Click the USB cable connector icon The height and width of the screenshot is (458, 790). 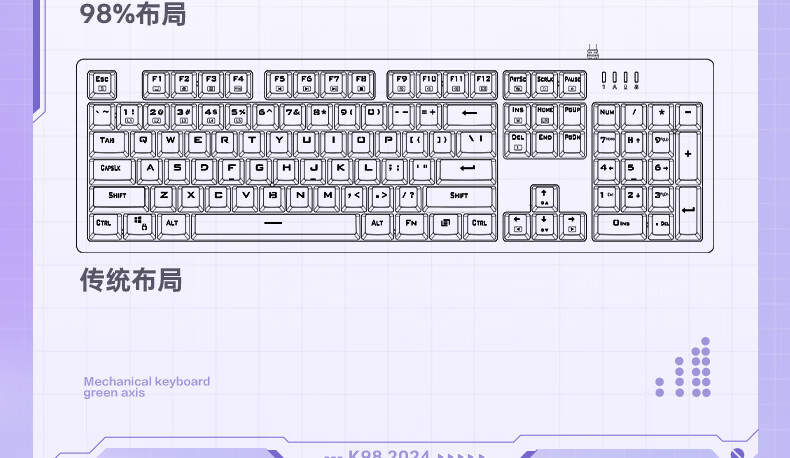[x=593, y=50]
